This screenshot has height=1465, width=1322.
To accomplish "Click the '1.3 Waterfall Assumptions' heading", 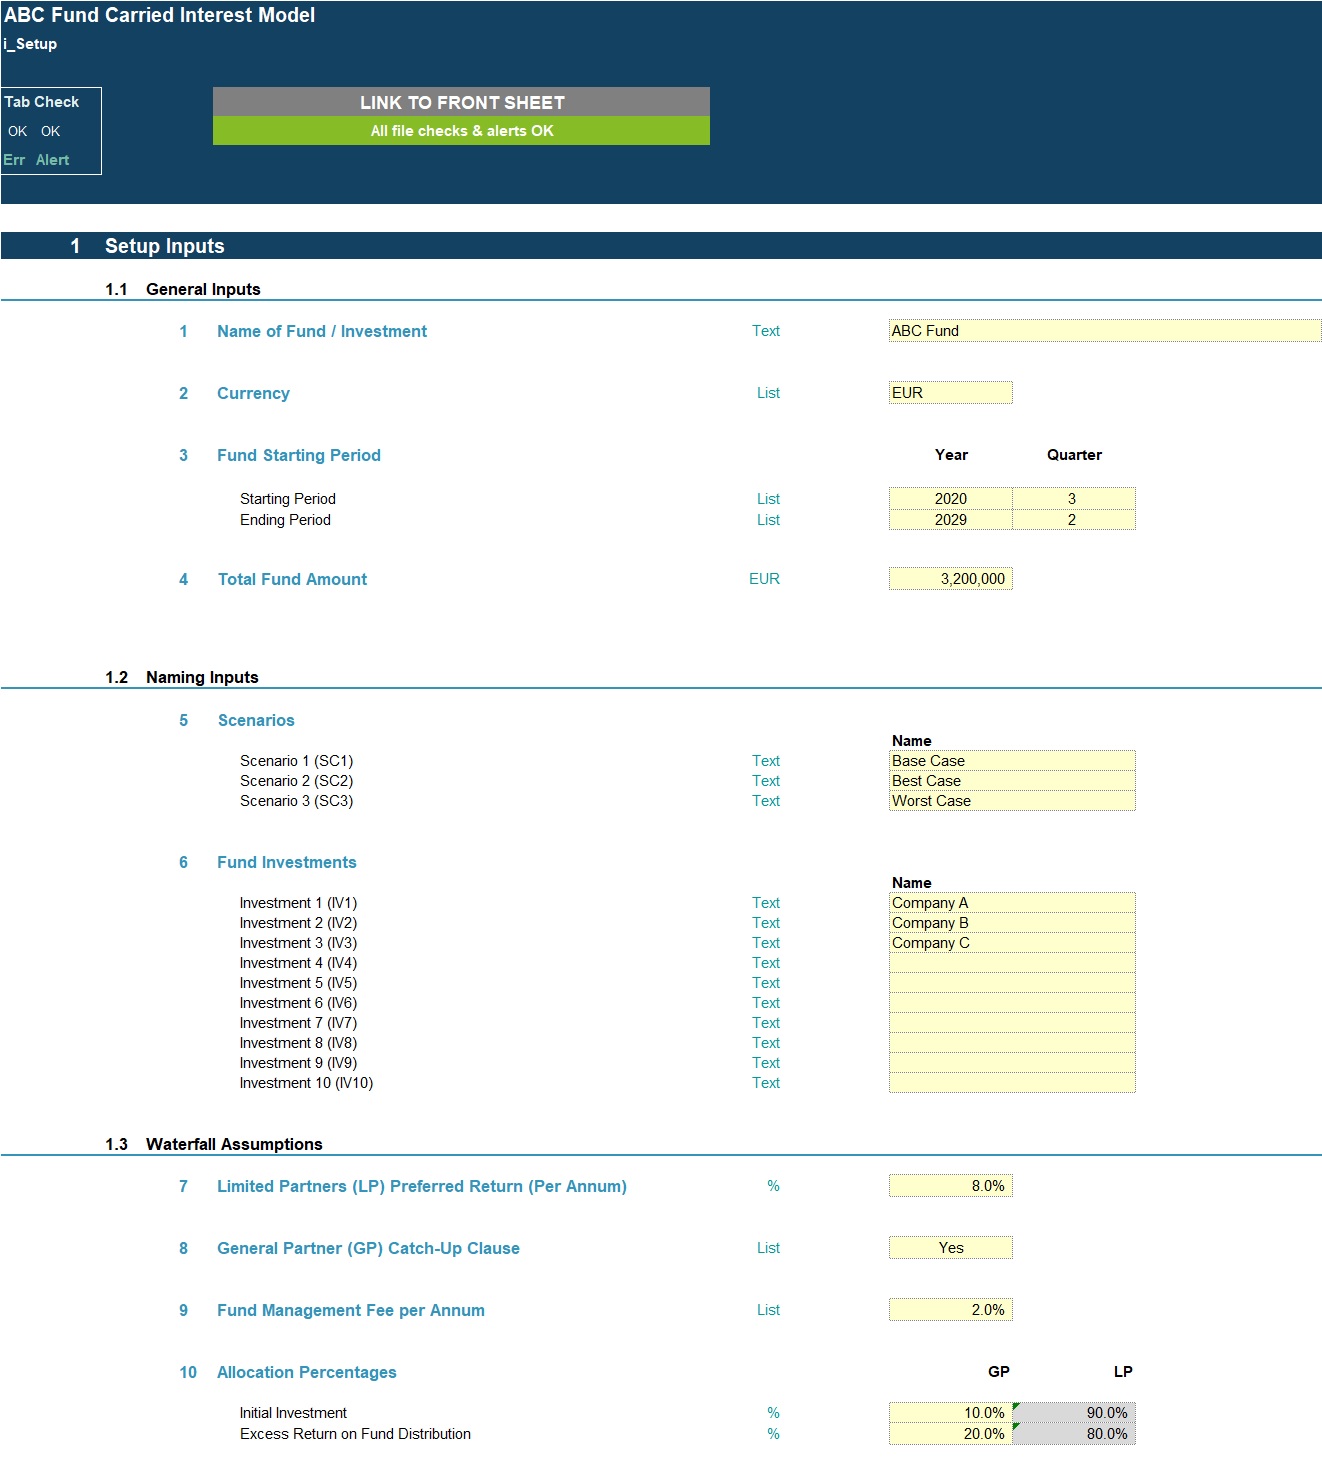I will [214, 1144].
